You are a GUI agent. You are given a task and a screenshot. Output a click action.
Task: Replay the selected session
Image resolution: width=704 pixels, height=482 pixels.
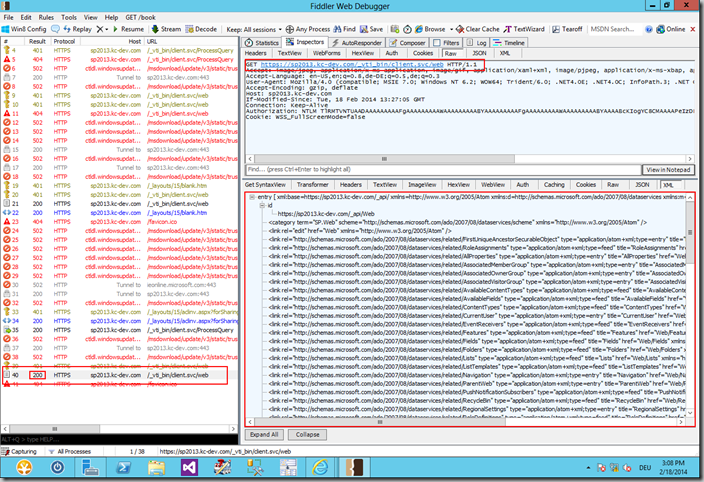(x=77, y=29)
